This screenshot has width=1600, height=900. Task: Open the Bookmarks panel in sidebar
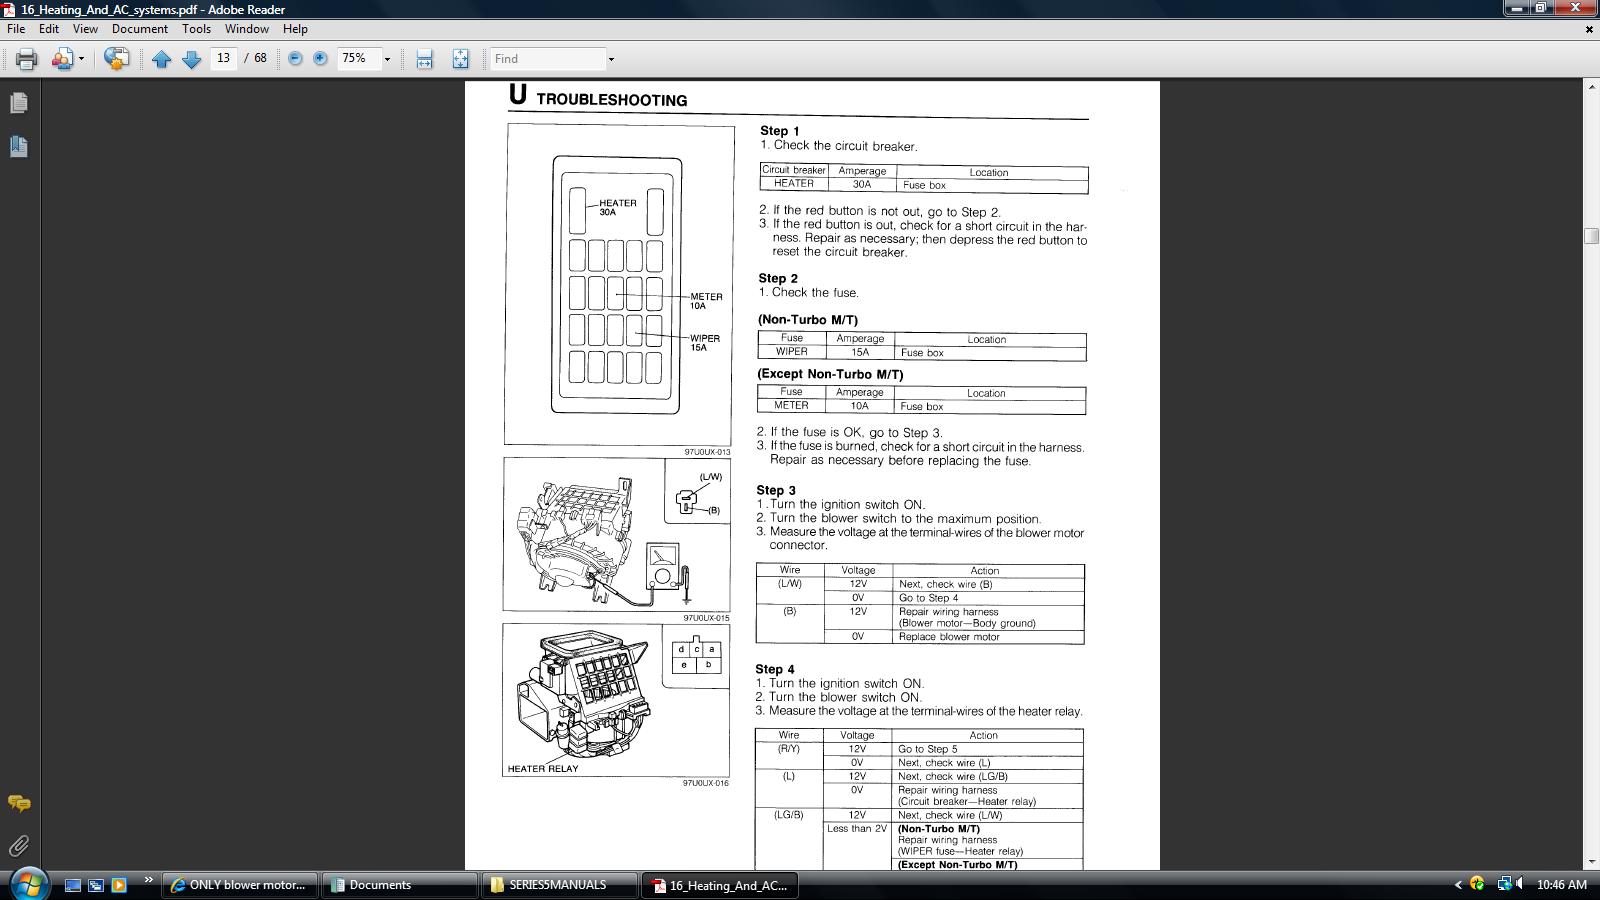pos(19,147)
